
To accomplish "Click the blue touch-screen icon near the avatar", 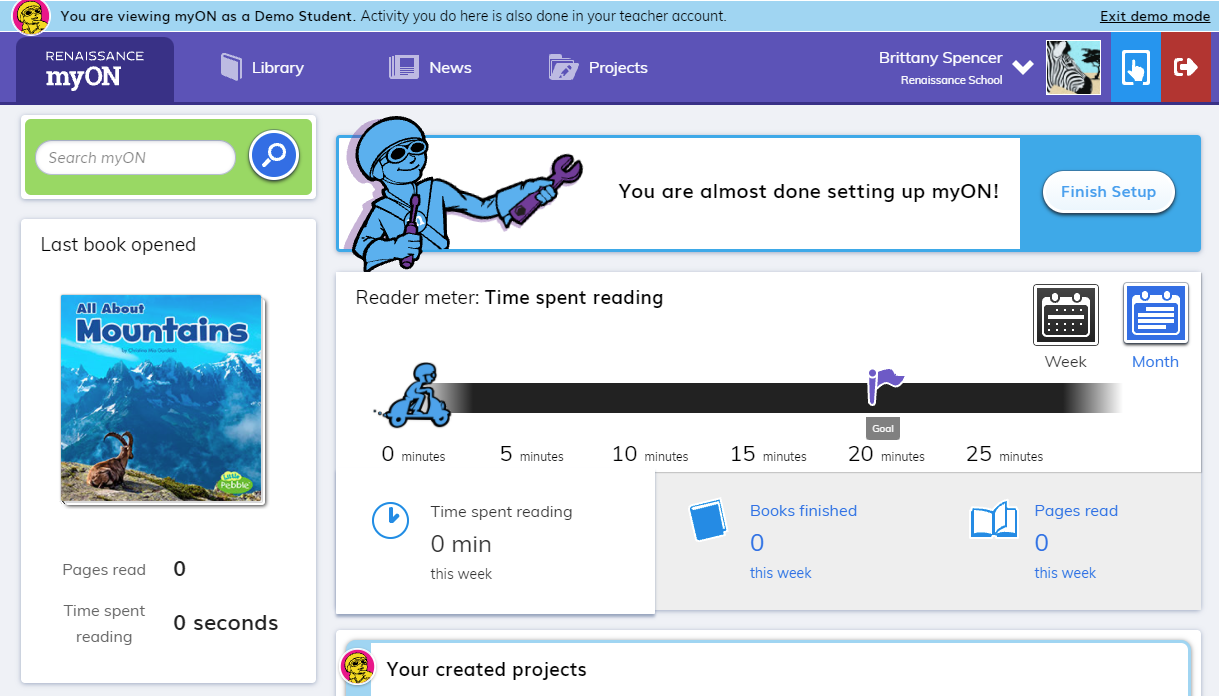I will [1135, 67].
